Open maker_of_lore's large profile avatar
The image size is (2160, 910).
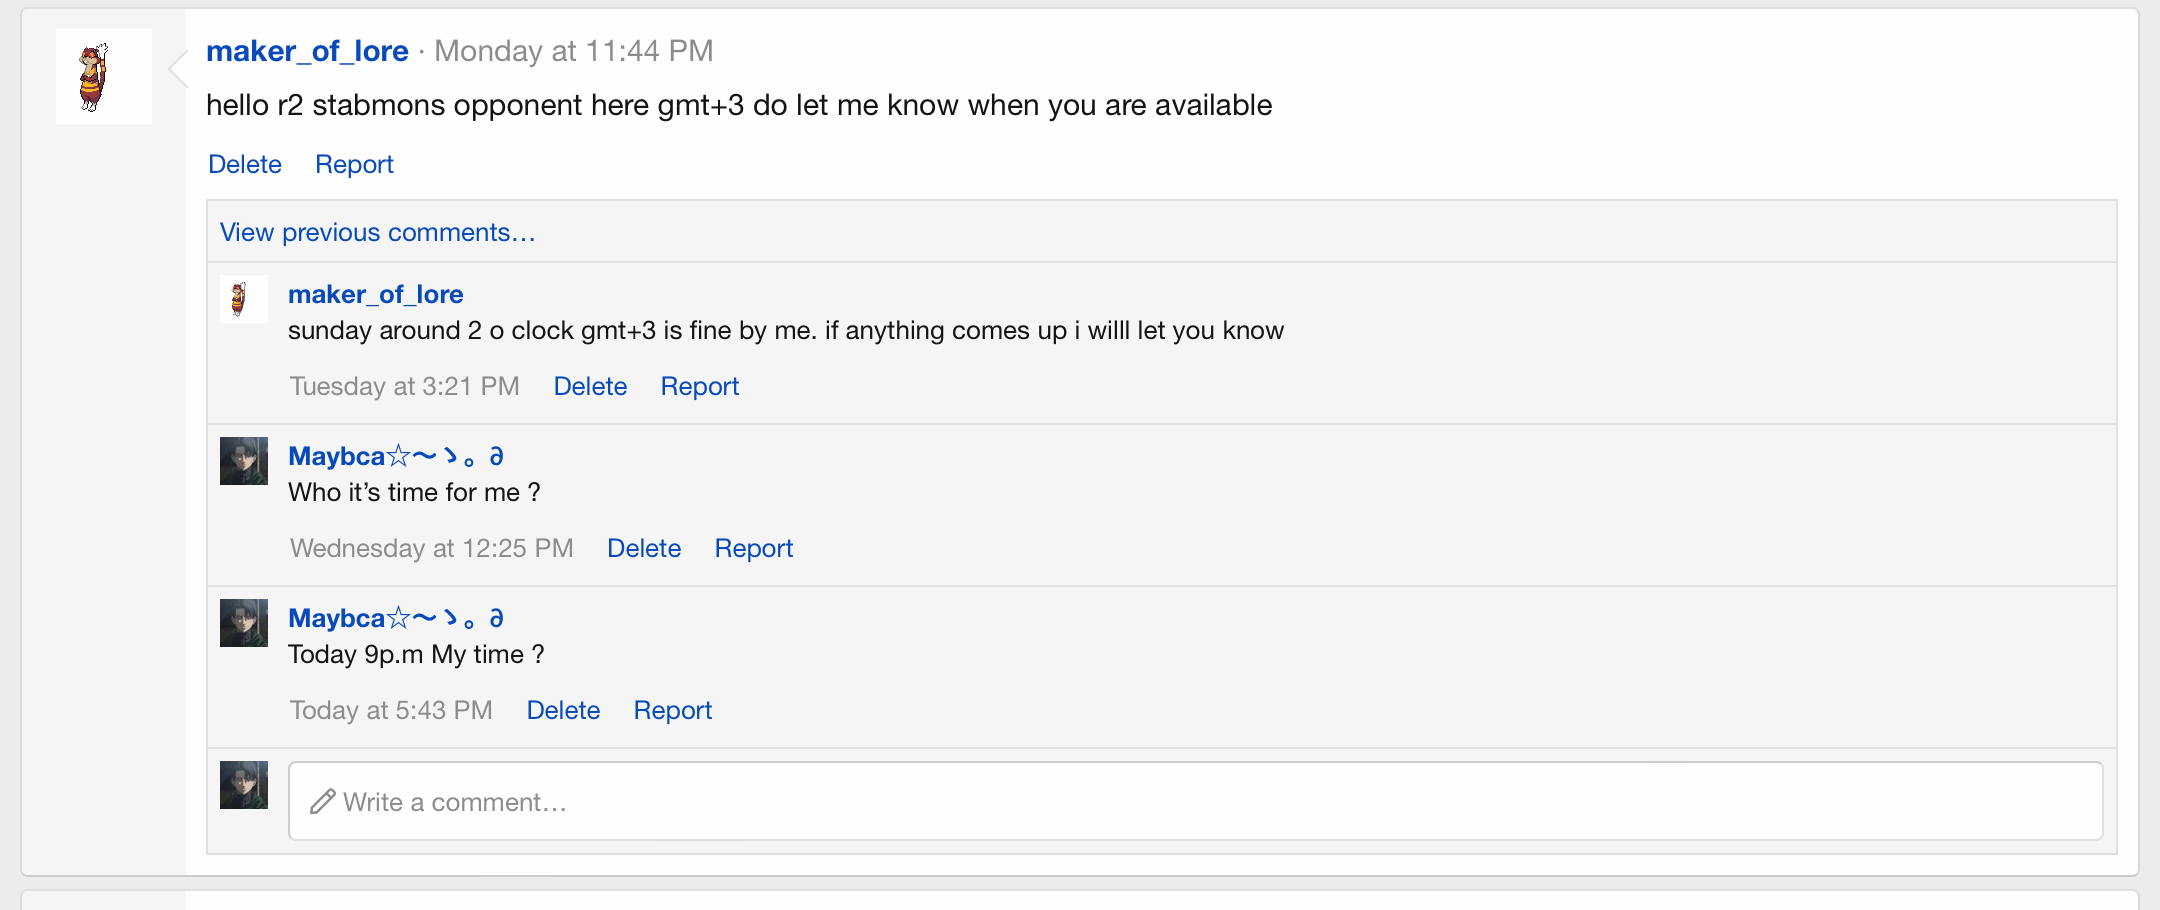(104, 77)
